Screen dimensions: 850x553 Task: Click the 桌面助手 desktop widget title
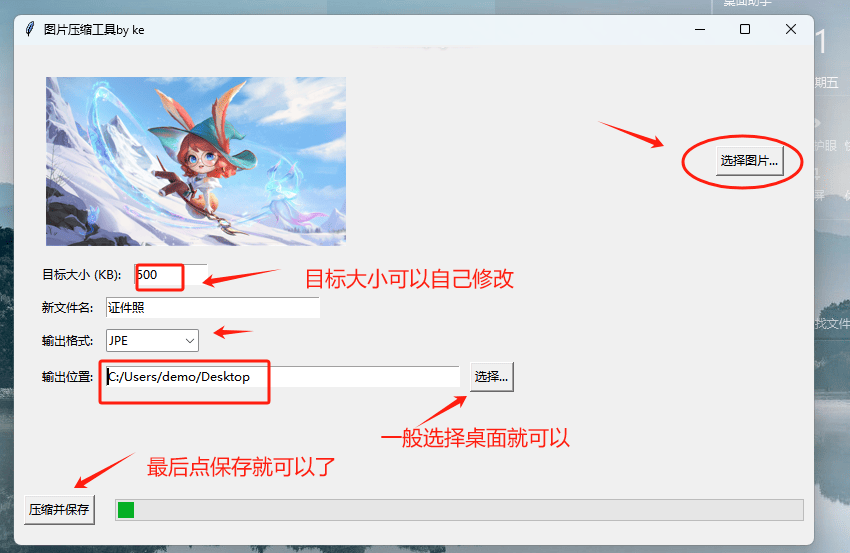[748, 3]
